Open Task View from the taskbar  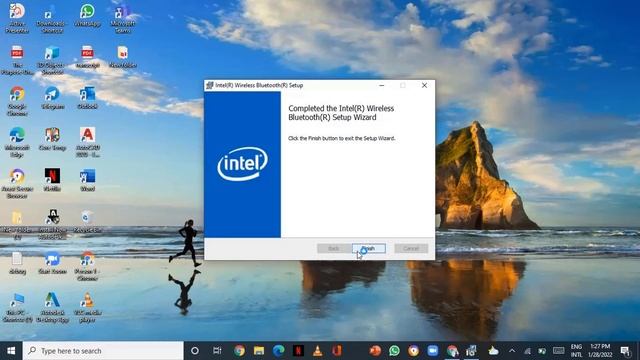[x=217, y=351]
